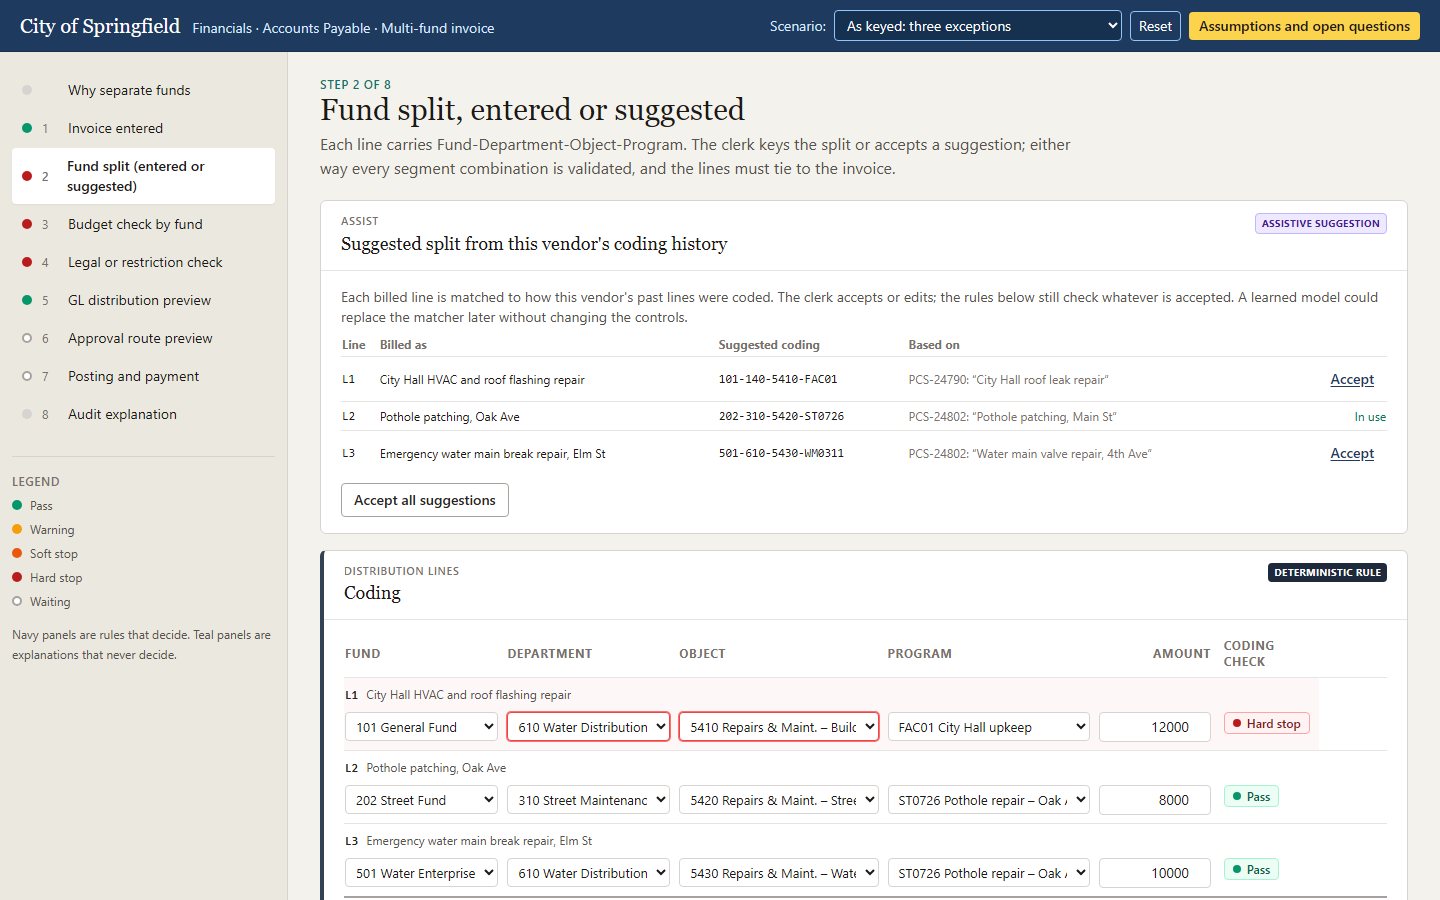Click the ASSISTIVE SUGGESTION tag
1440x900 pixels.
[1320, 223]
